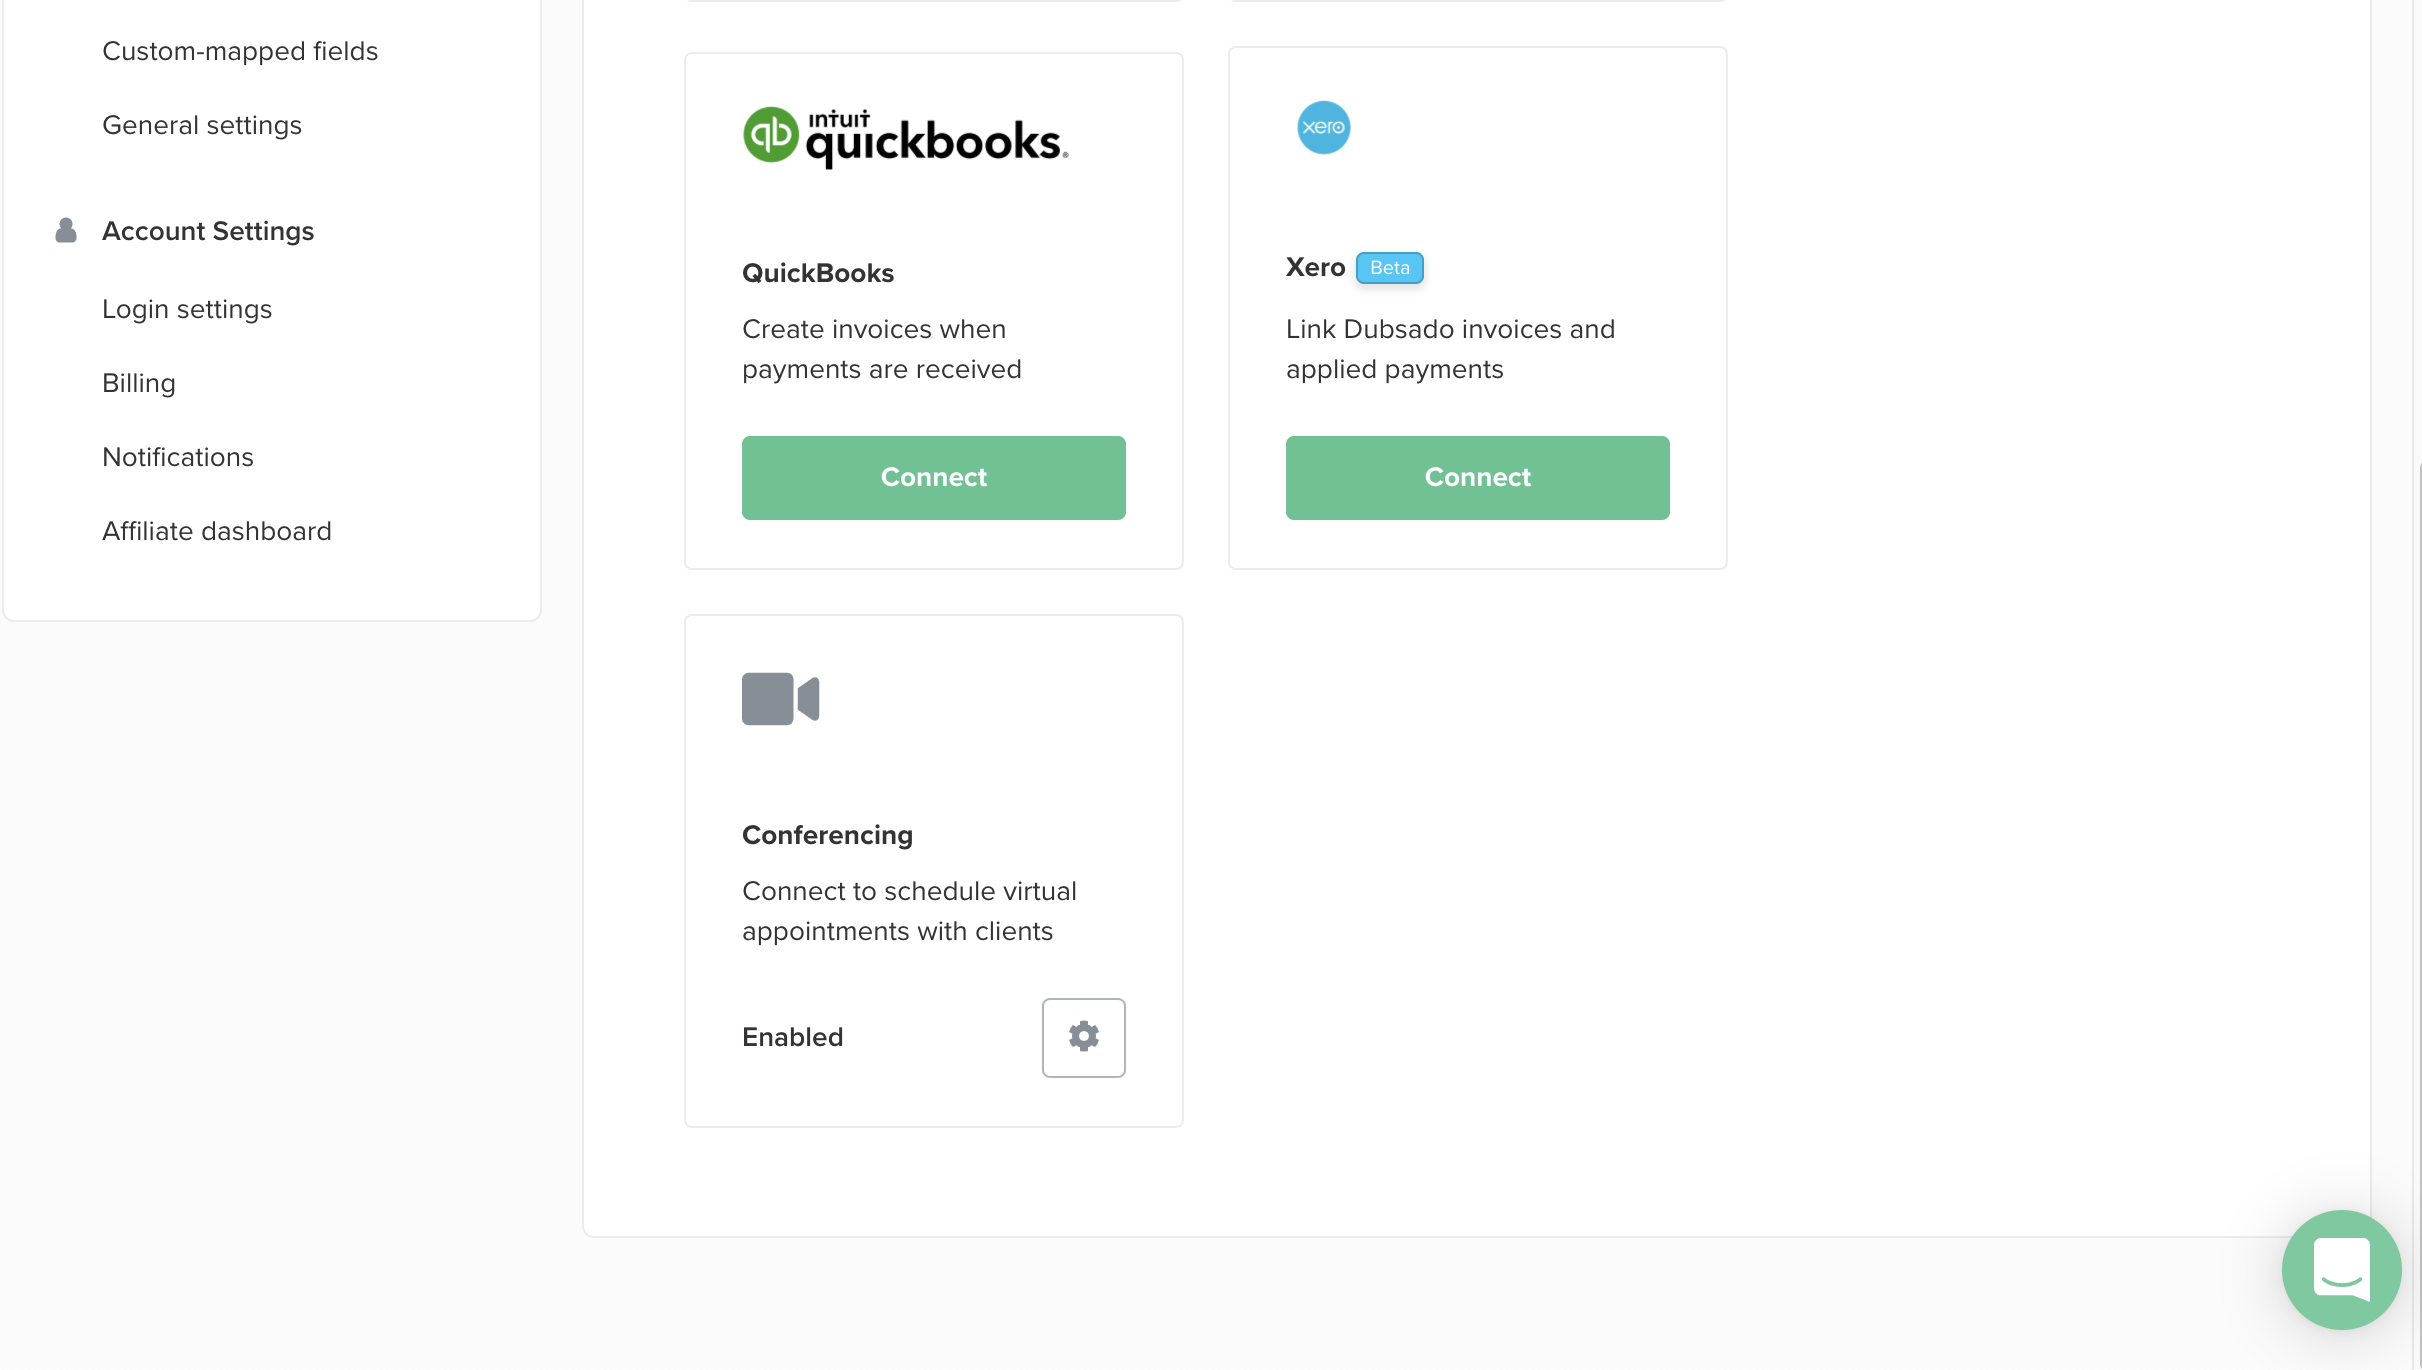Click the Xero circular logo icon
The height and width of the screenshot is (1370, 2422).
click(1322, 128)
